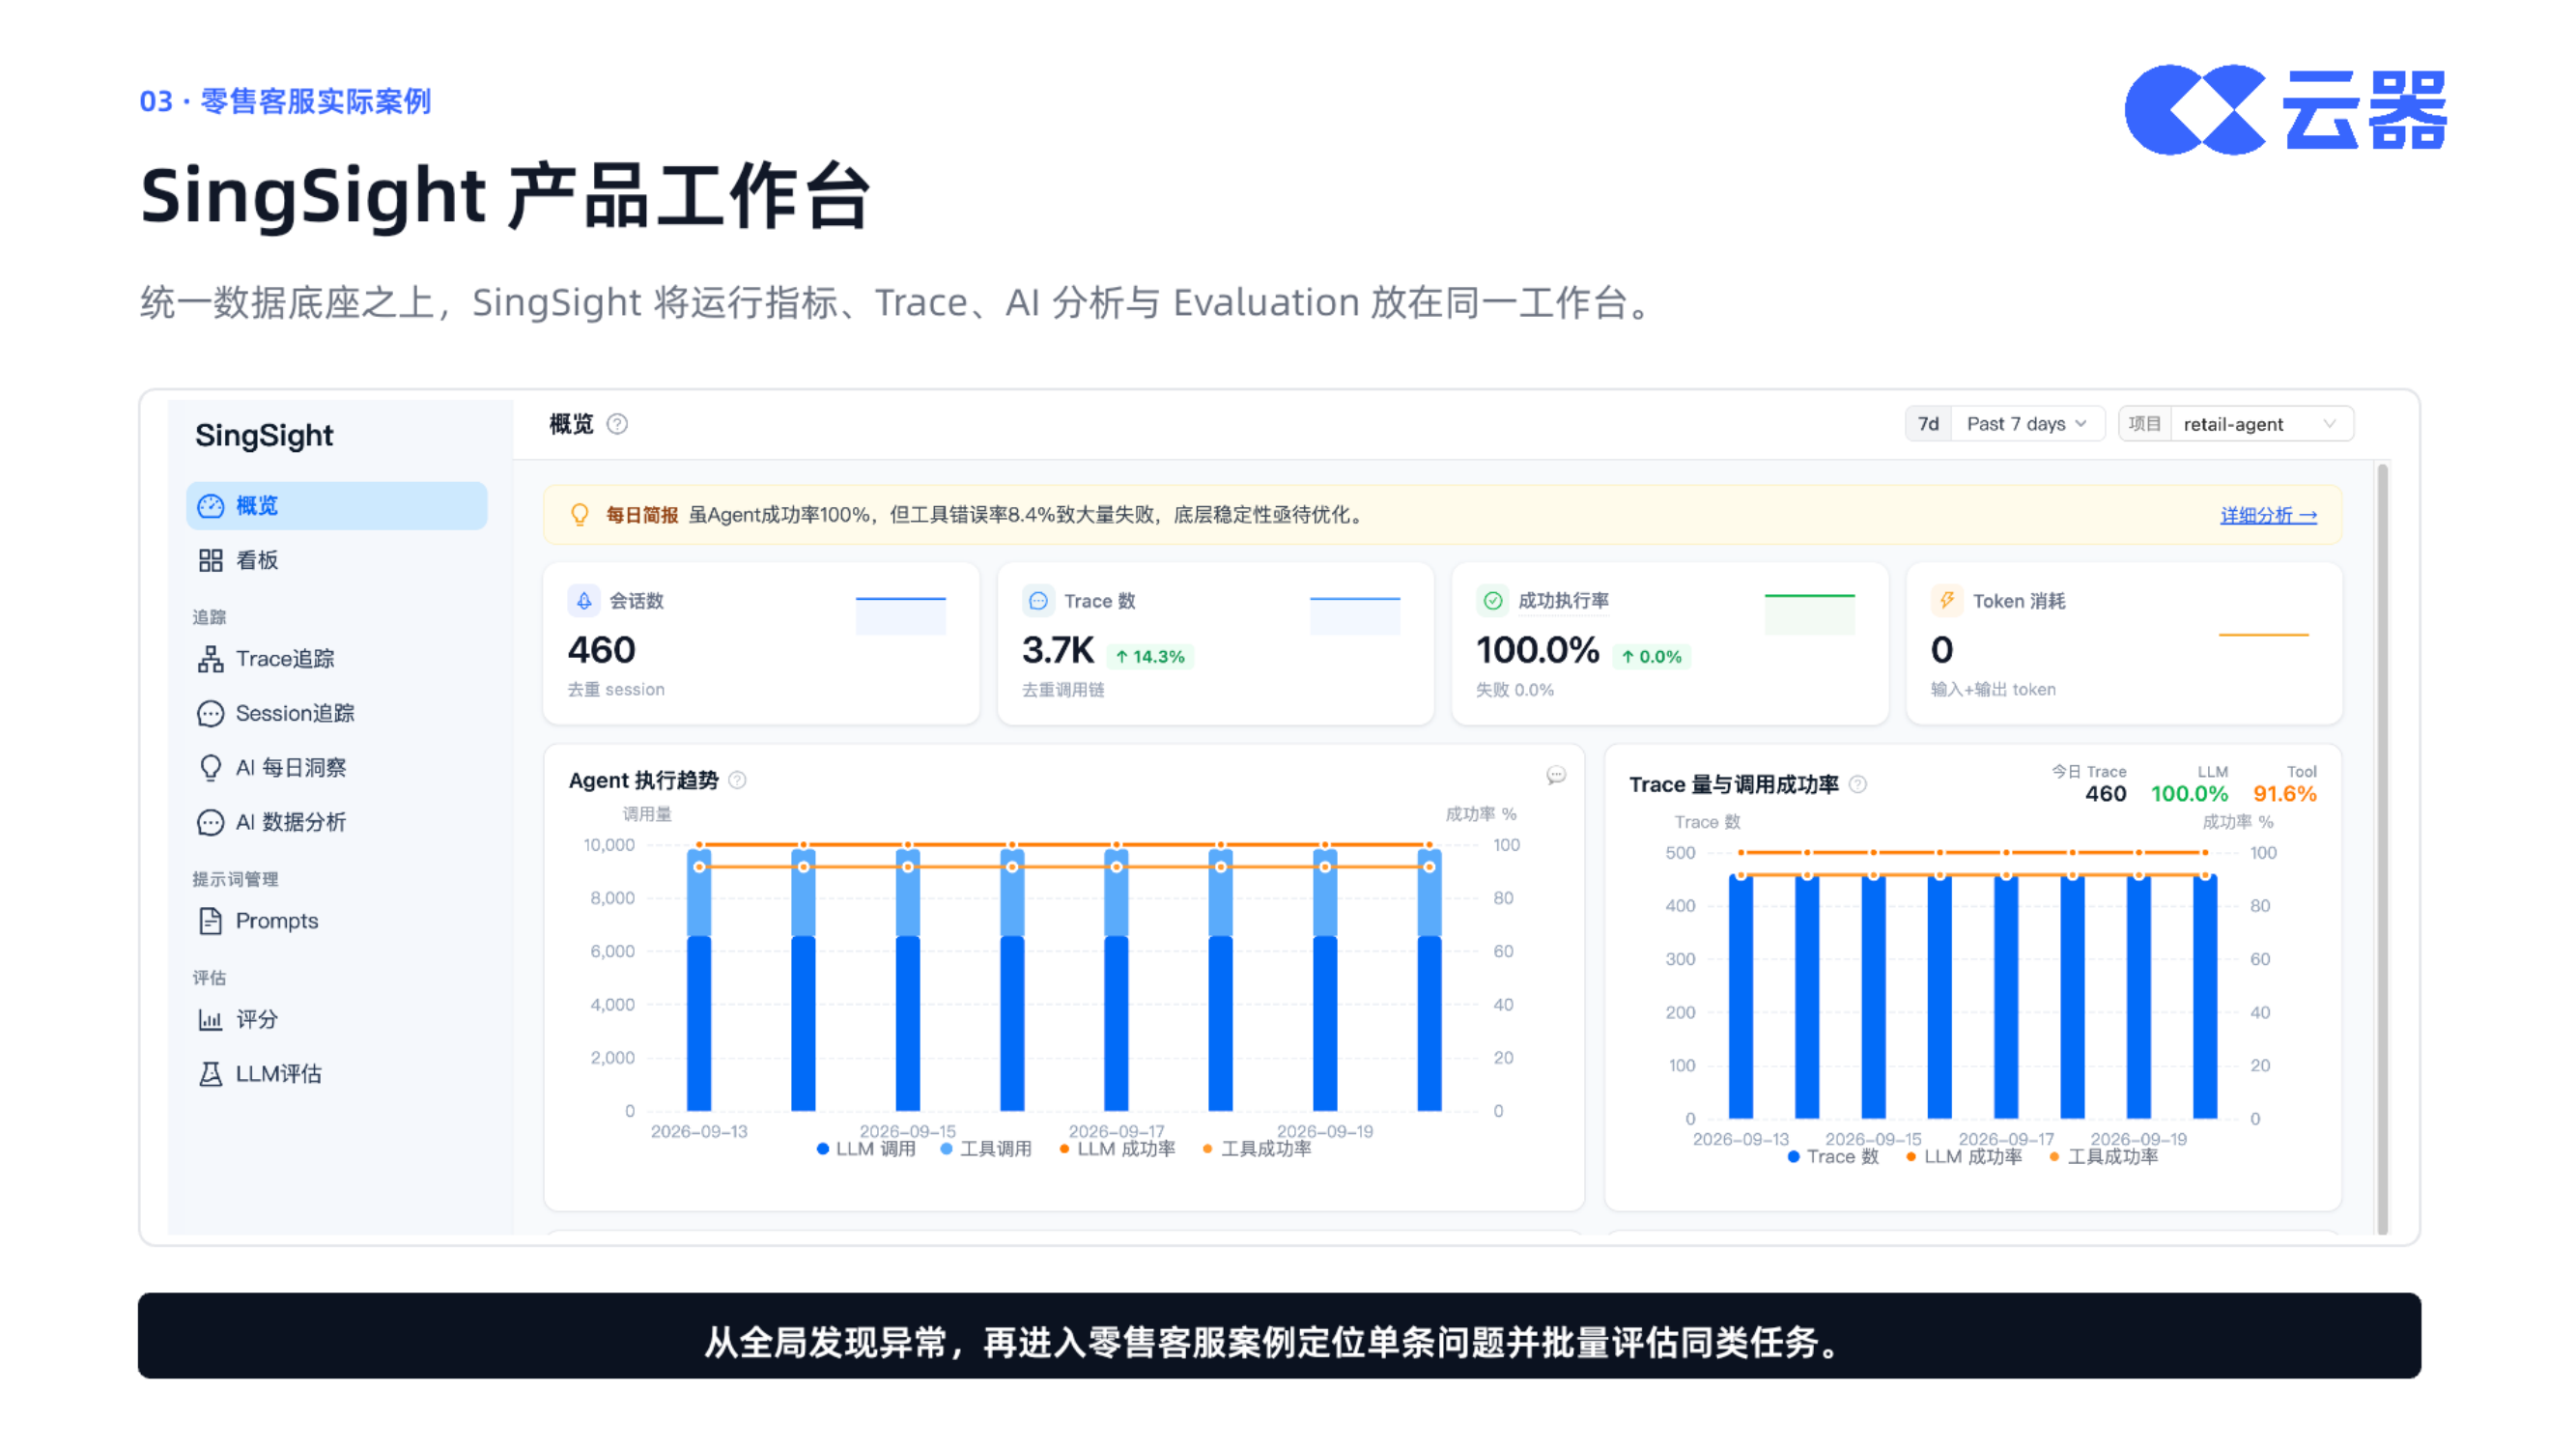
Task: Click the 会话数 card icon
Action: (584, 600)
